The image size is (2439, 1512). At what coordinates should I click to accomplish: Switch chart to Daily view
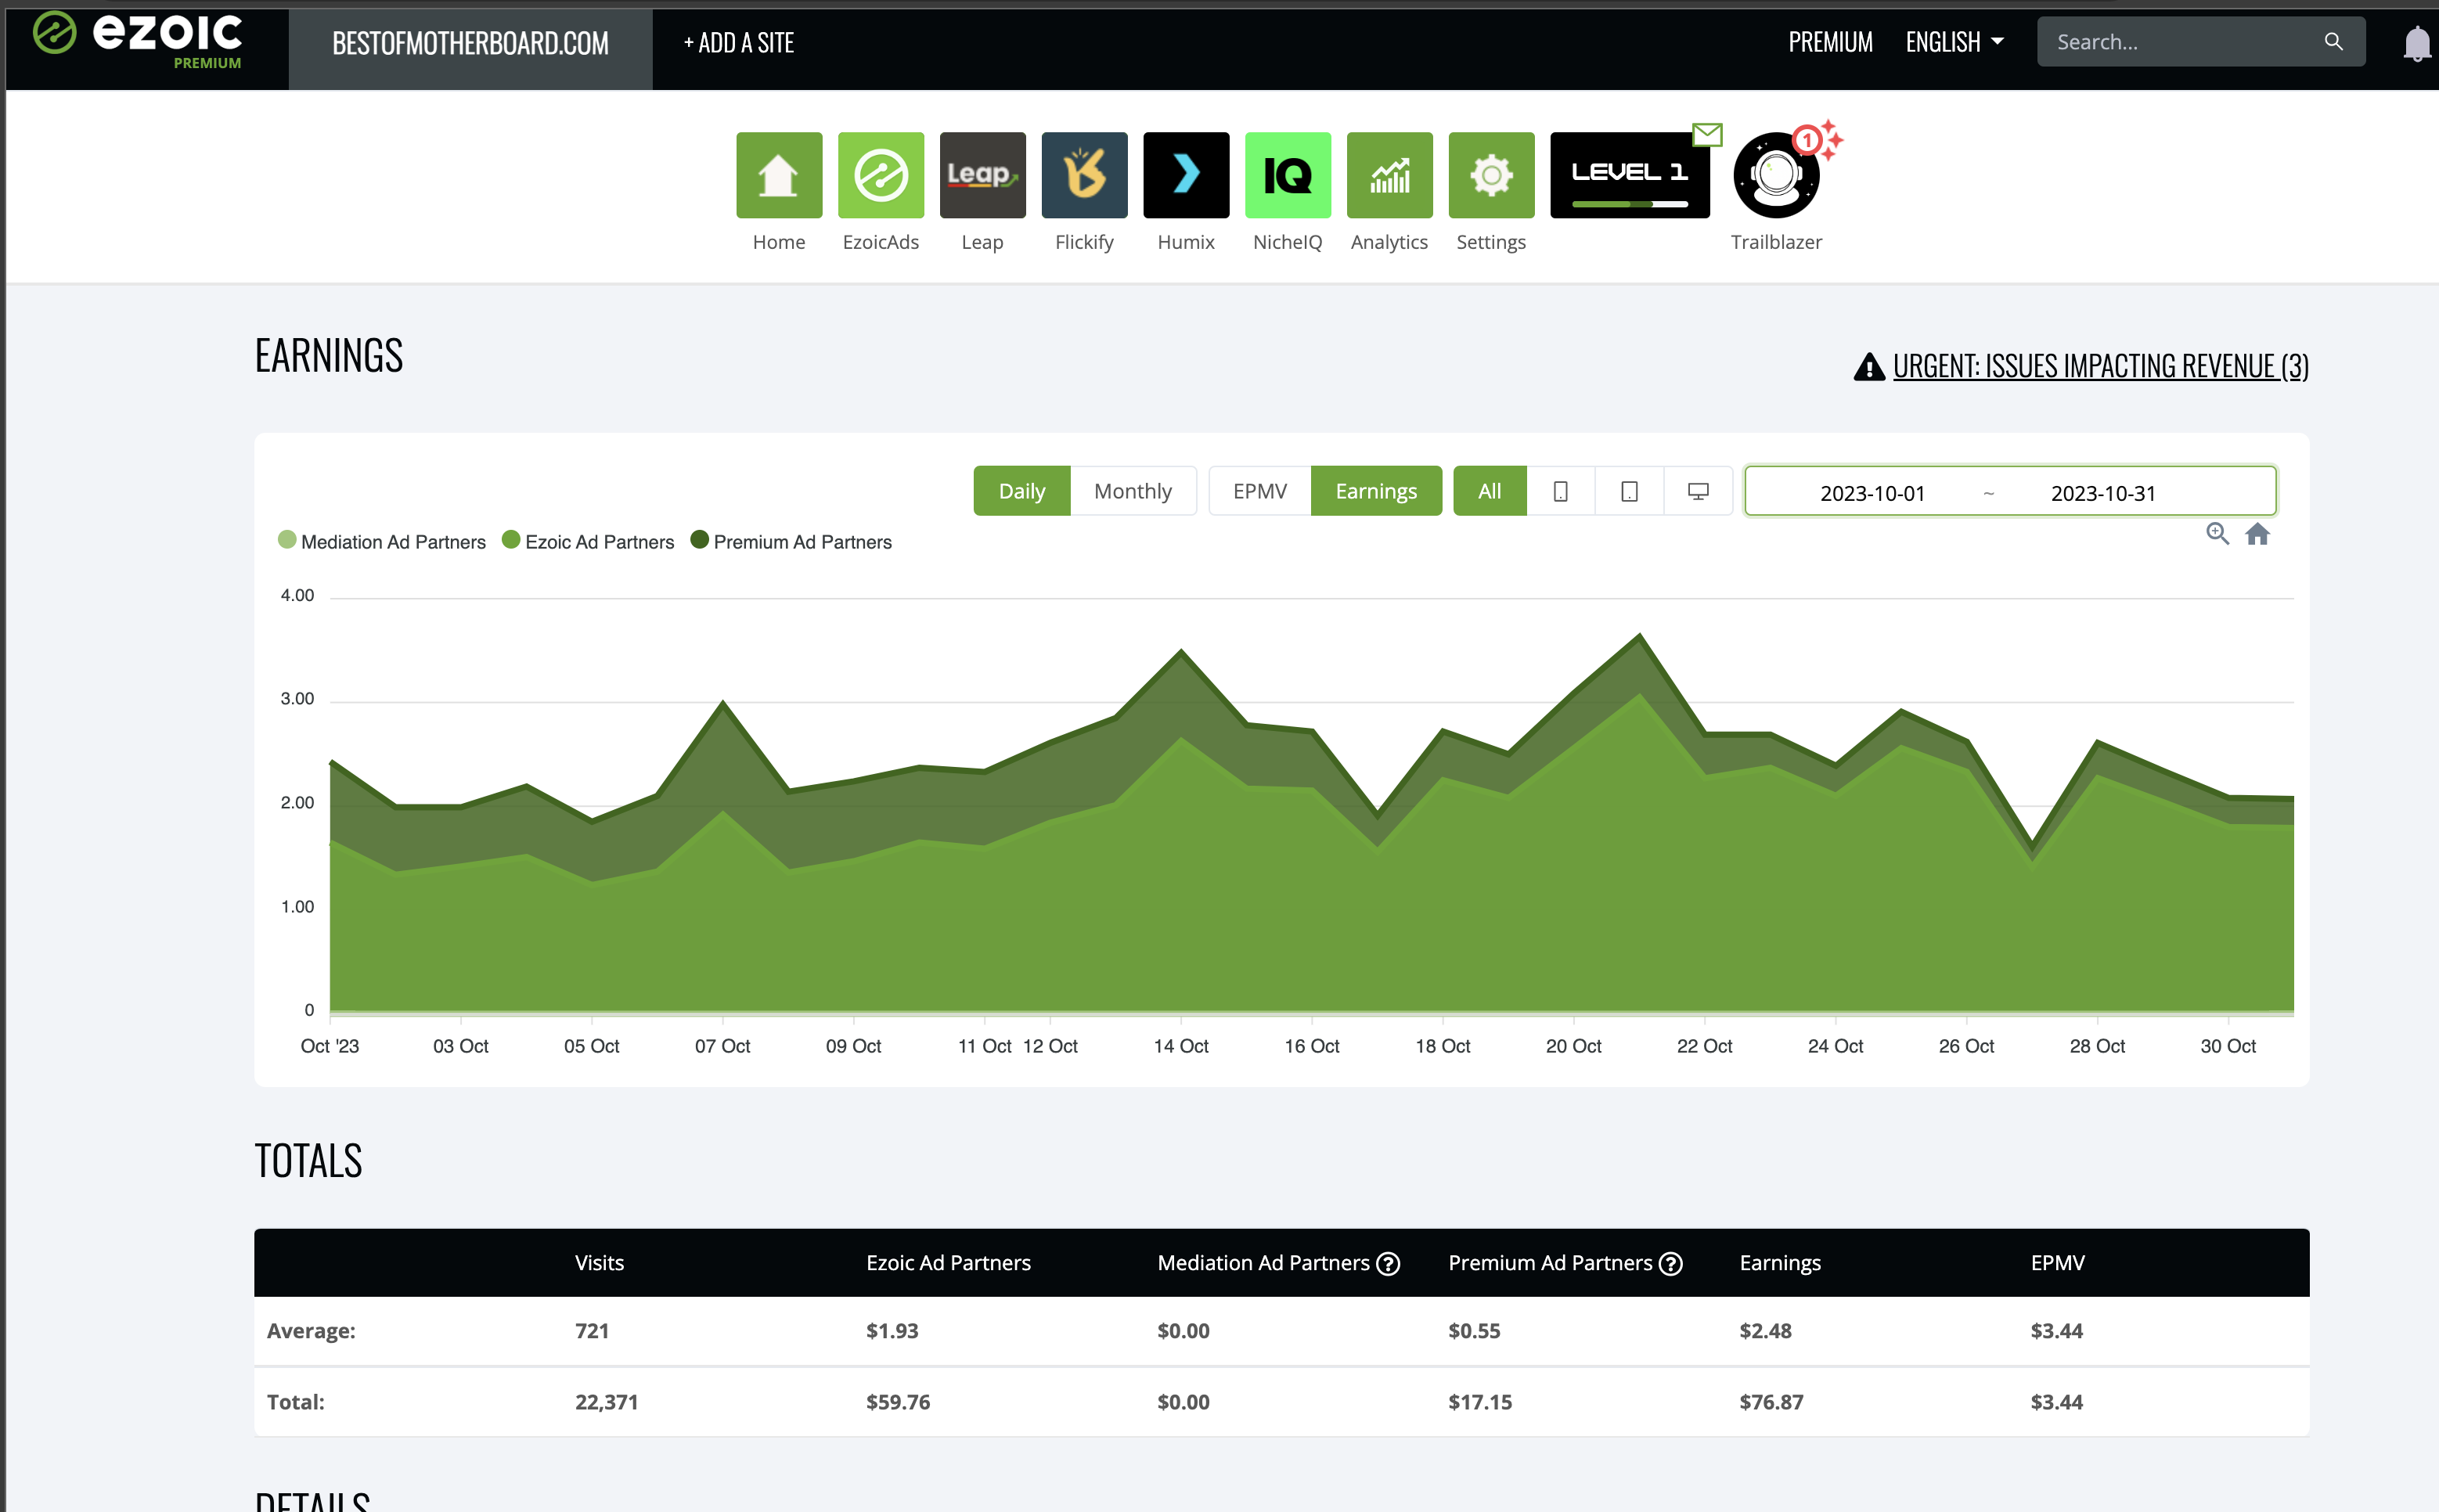tap(1022, 491)
